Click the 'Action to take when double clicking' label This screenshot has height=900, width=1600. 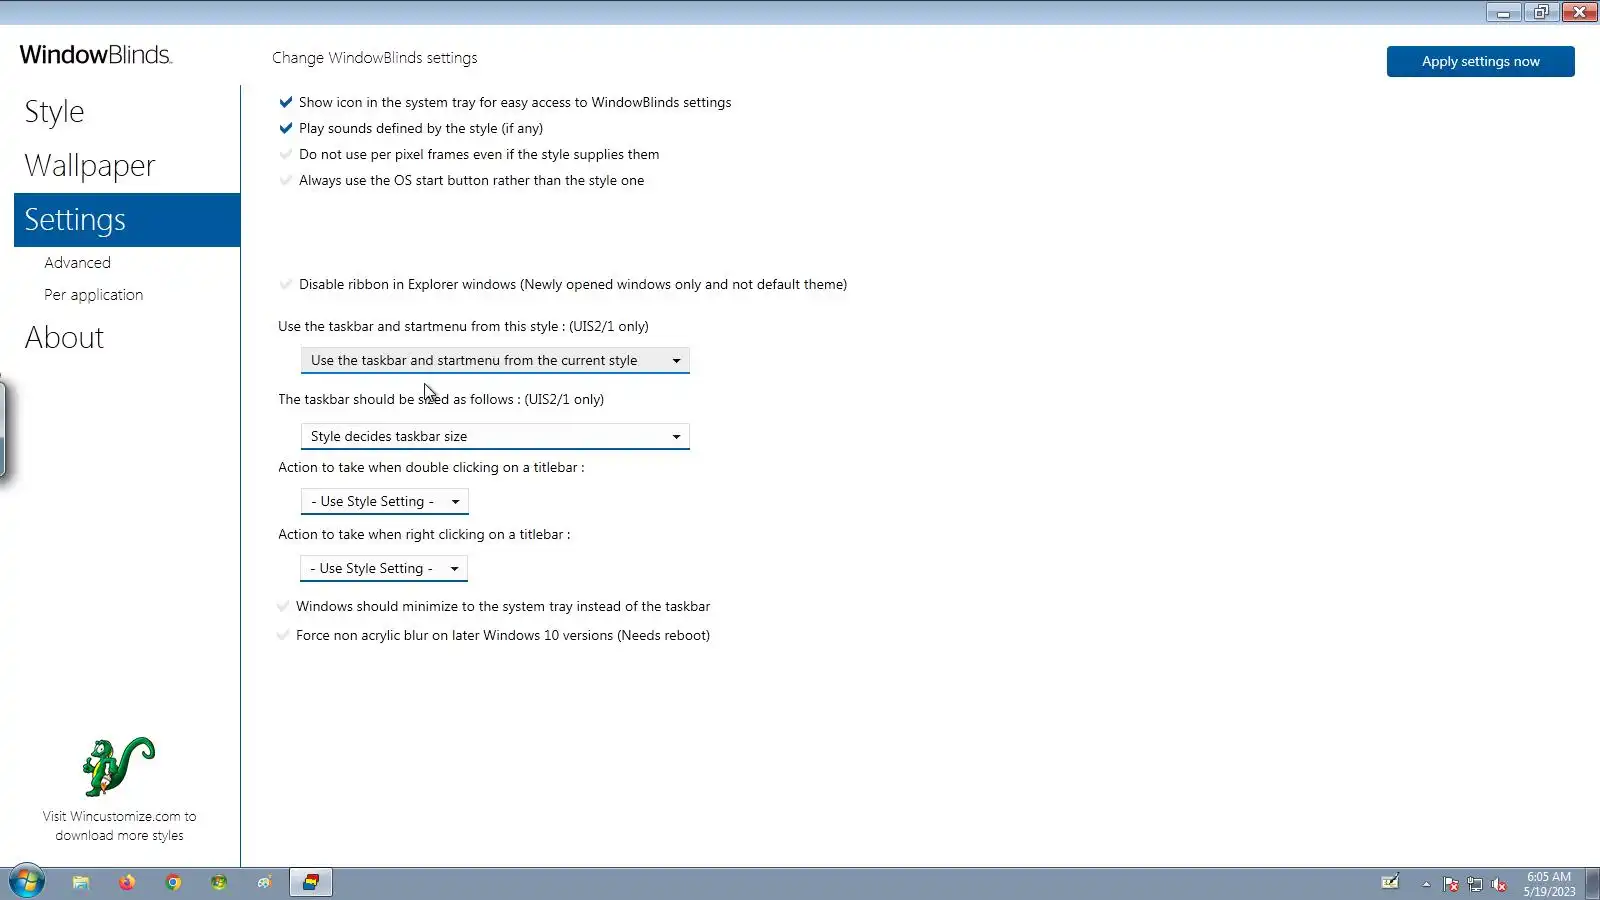[x=431, y=467]
